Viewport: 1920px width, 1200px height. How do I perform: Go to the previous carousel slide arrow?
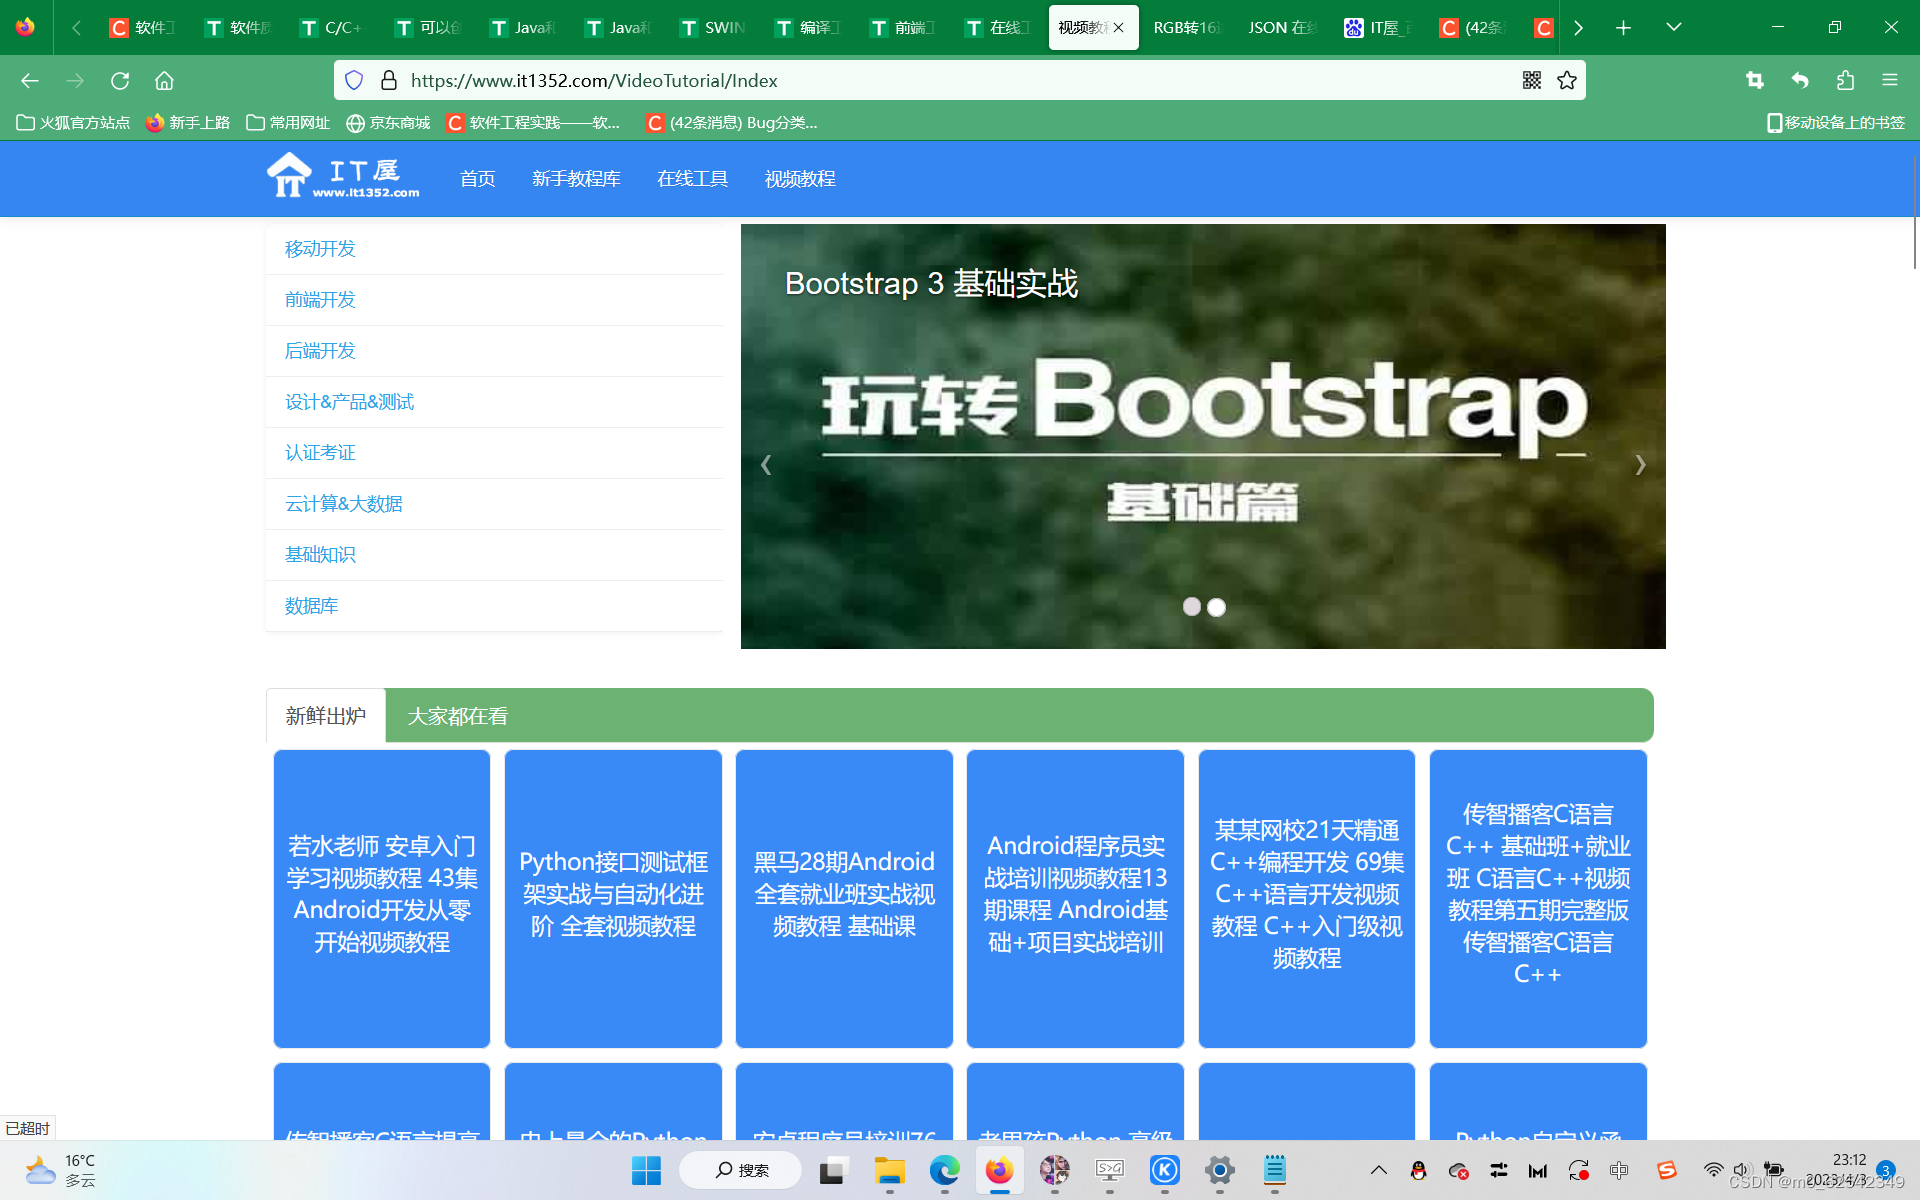766,465
